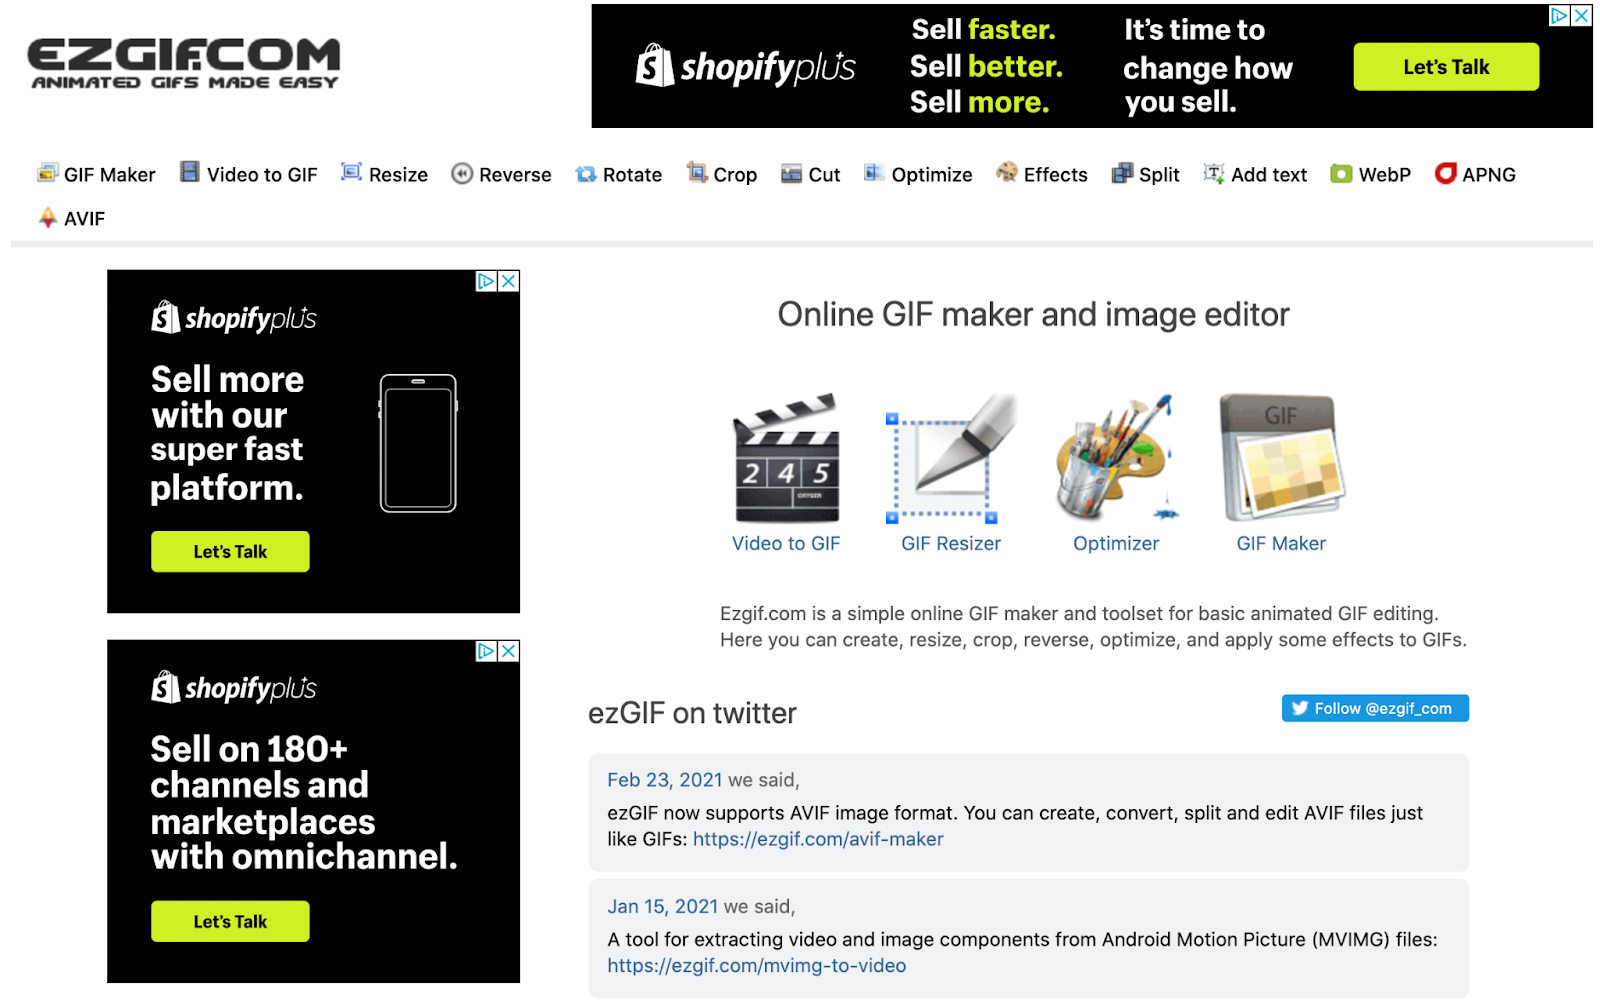Close the 'Sell more' sidebar ad
Screen dimensions: 1600x1005
point(509,281)
